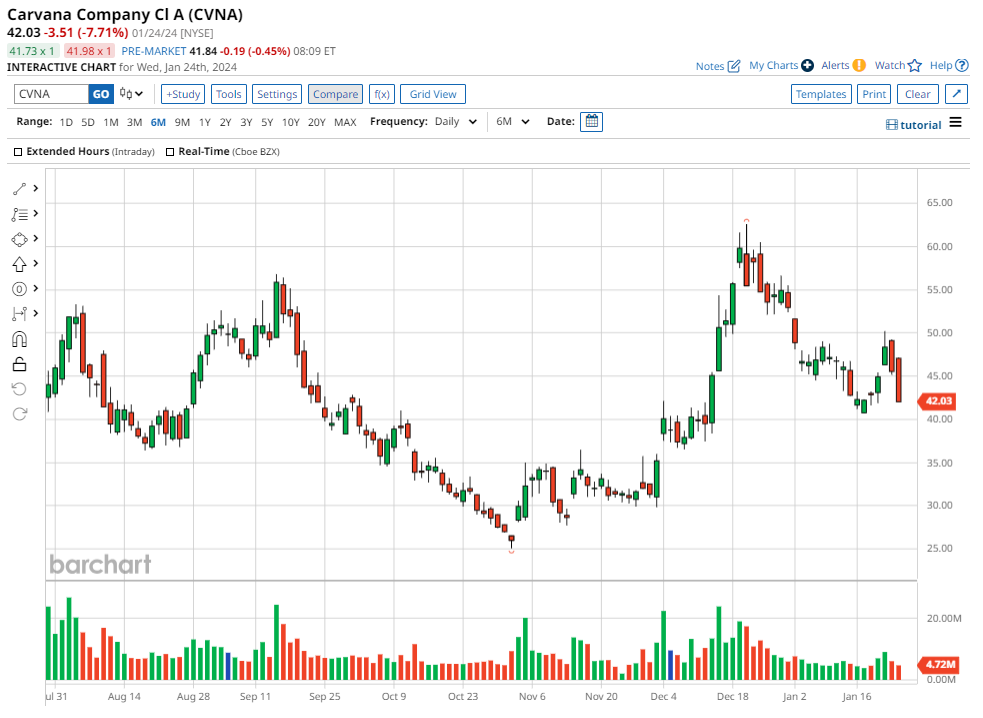This screenshot has height=718, width=983.
Task: Expand annotation tool options chevron
Action: coord(36,213)
